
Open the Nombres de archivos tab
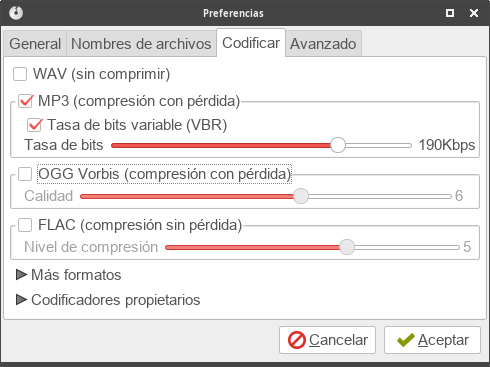(141, 44)
